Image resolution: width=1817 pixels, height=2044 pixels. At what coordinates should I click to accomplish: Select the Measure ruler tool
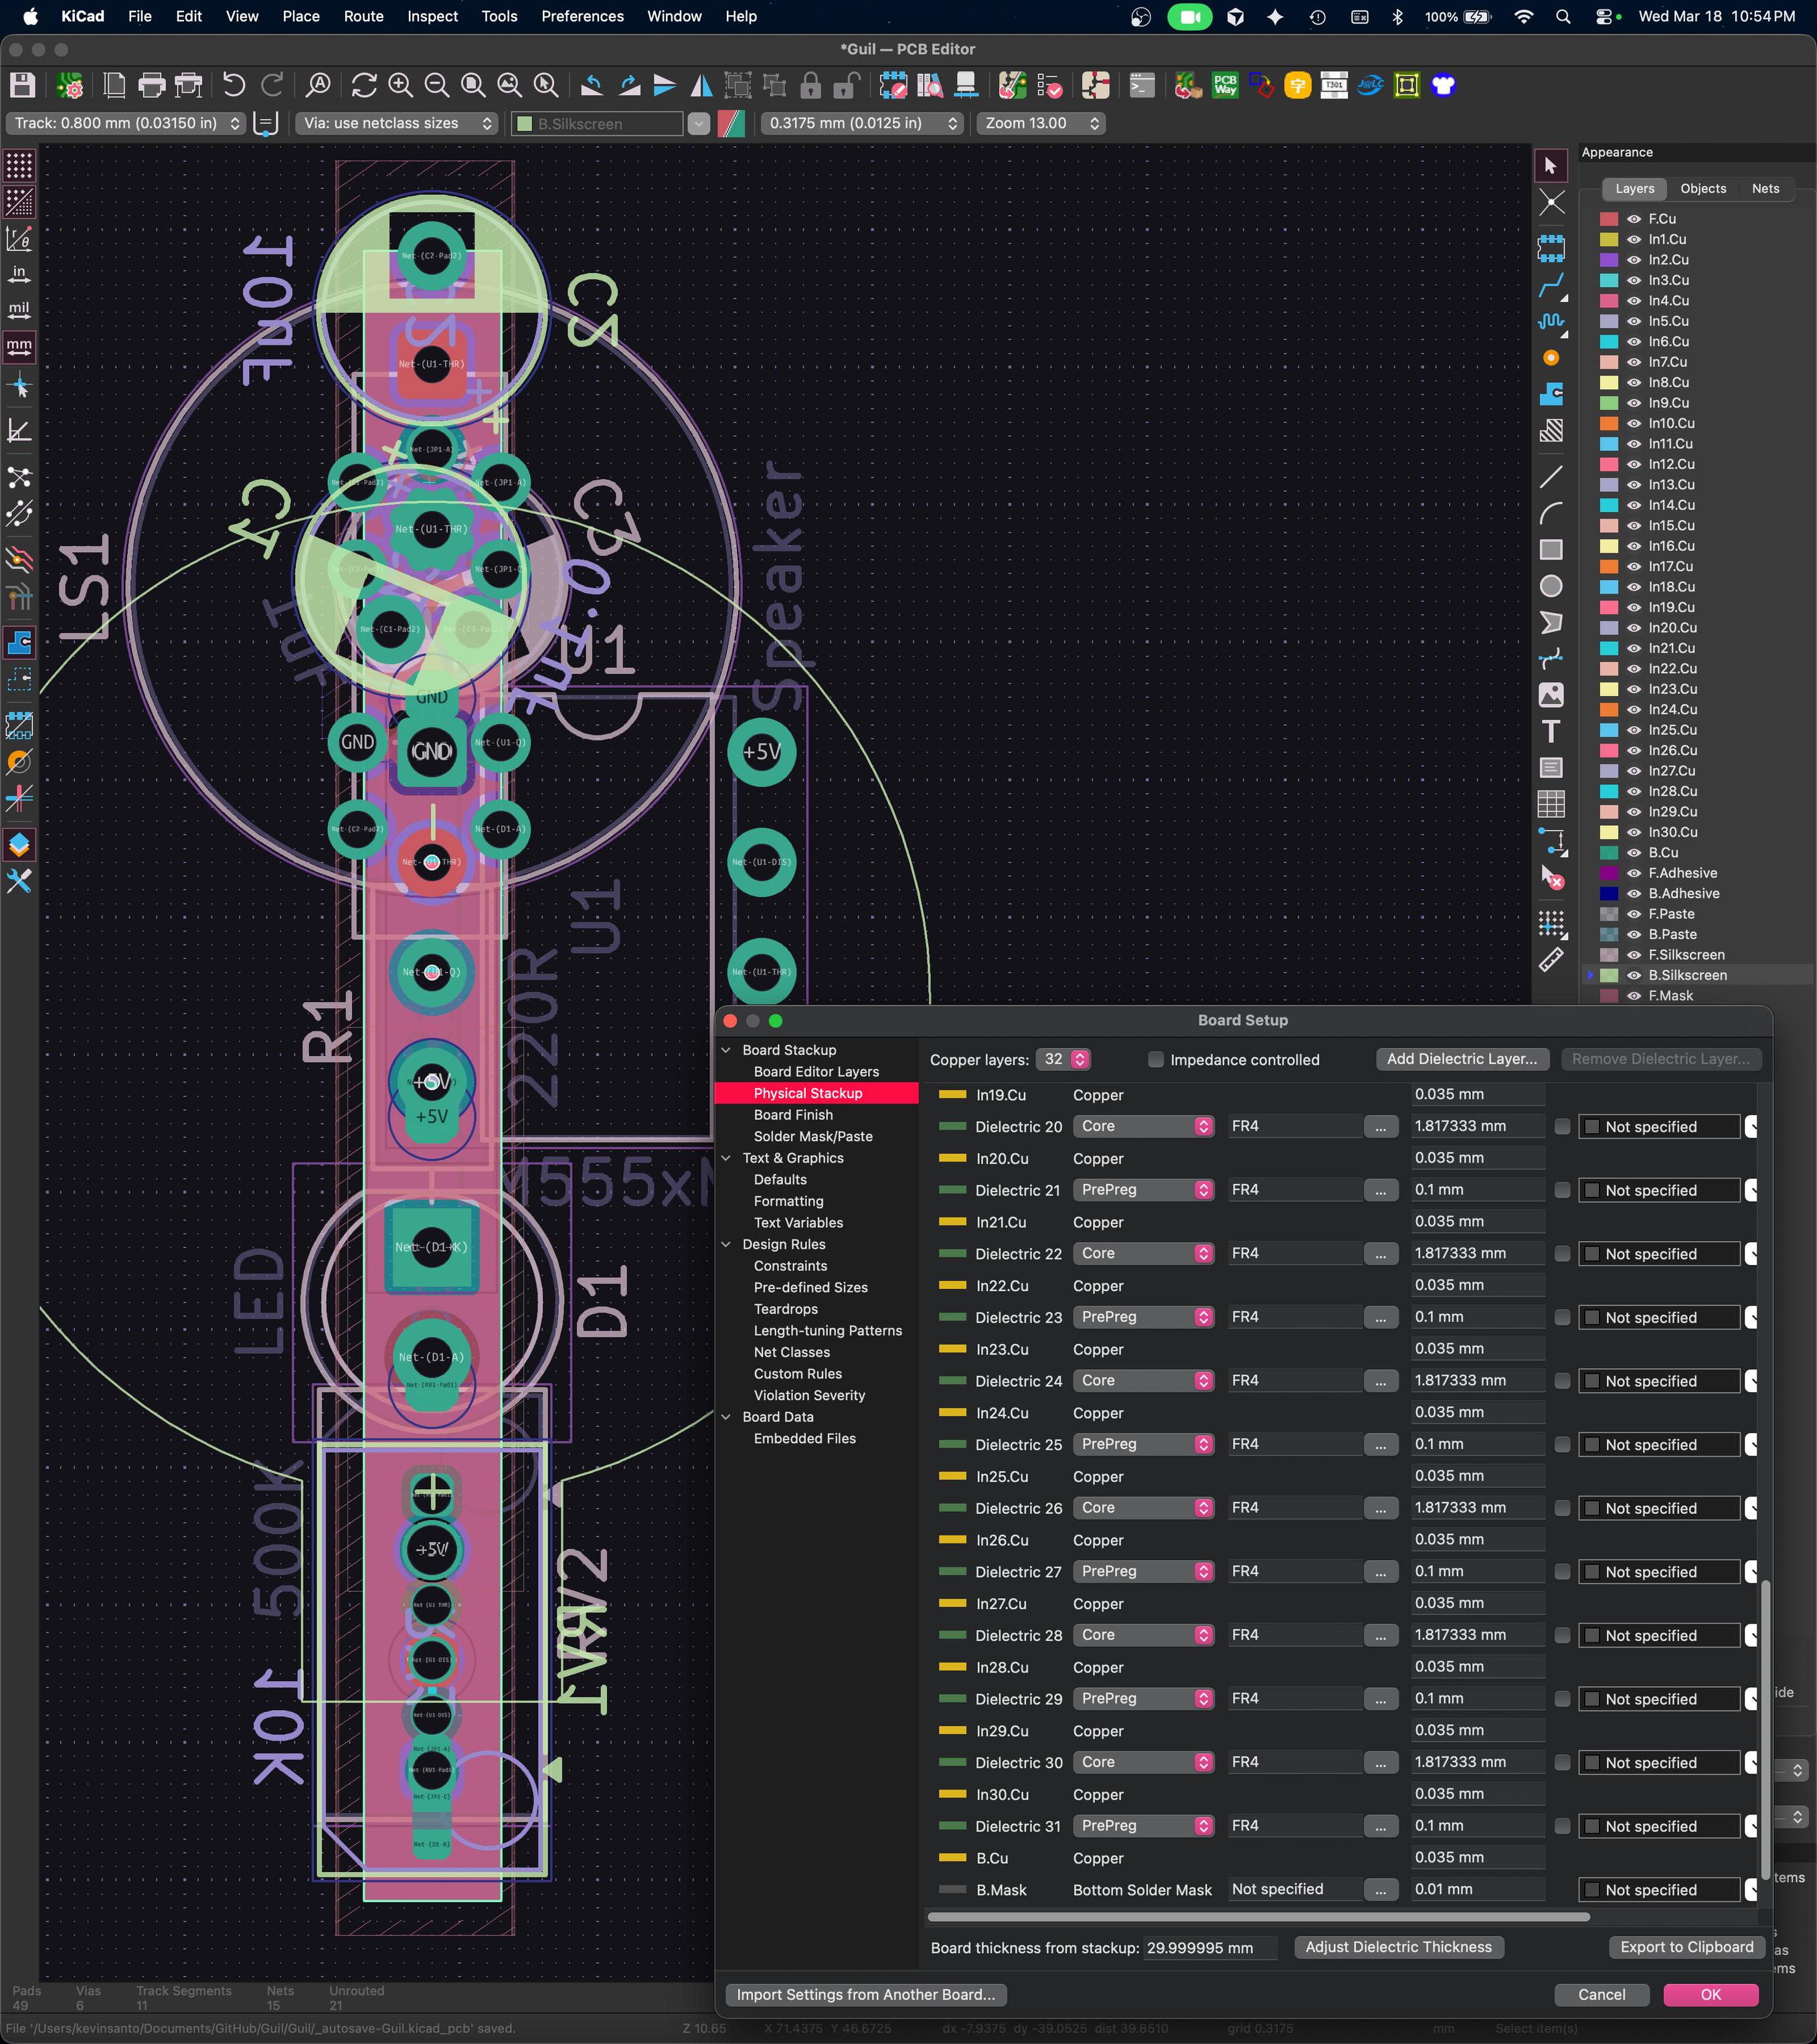point(1550,960)
